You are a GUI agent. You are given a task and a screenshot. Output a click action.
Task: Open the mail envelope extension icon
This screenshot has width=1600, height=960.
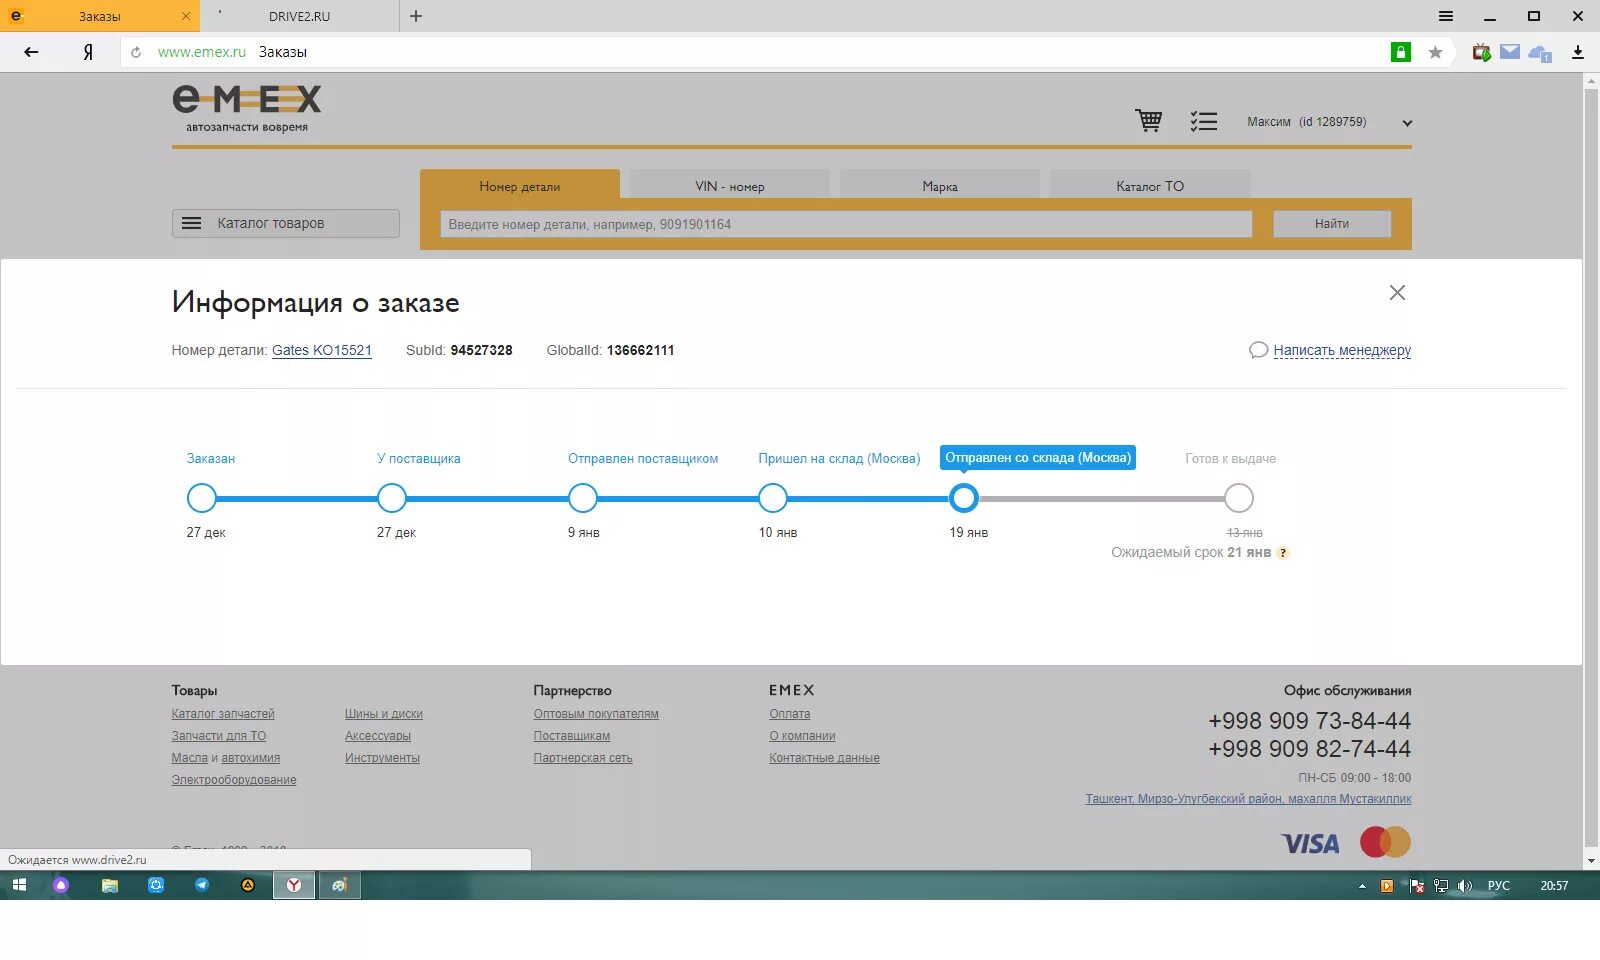tap(1510, 52)
